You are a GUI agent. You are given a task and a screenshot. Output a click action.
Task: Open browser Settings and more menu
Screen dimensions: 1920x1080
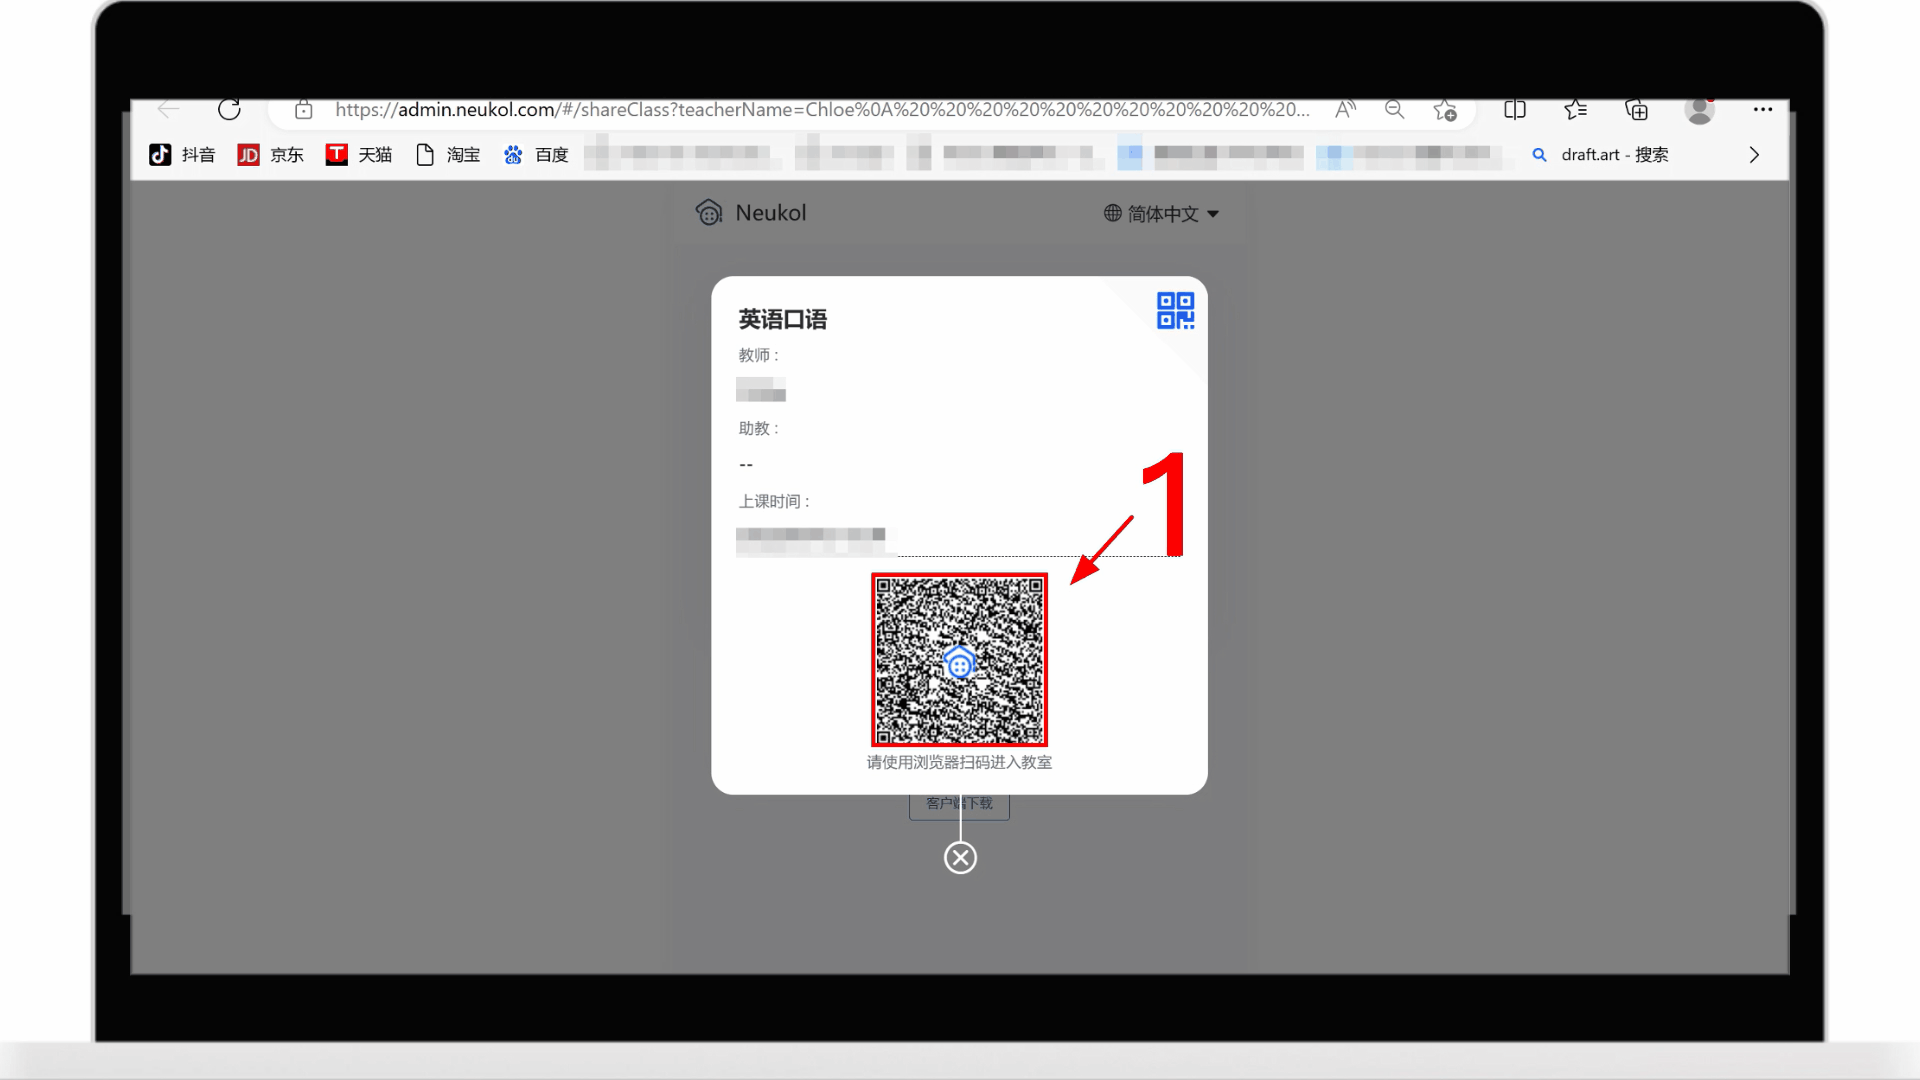click(x=1763, y=109)
